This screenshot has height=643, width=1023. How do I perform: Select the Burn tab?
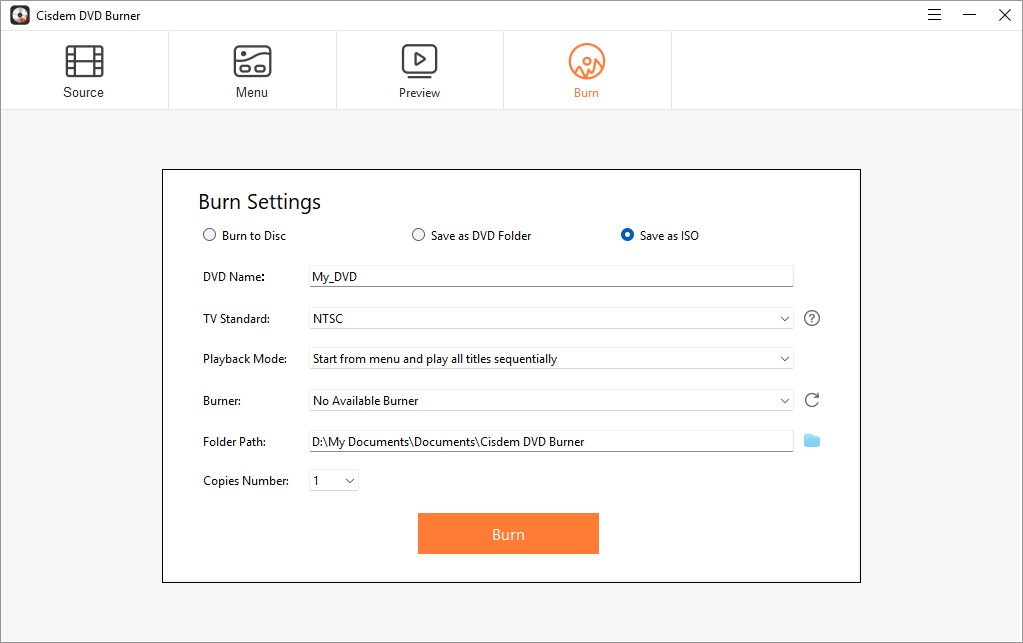point(587,70)
